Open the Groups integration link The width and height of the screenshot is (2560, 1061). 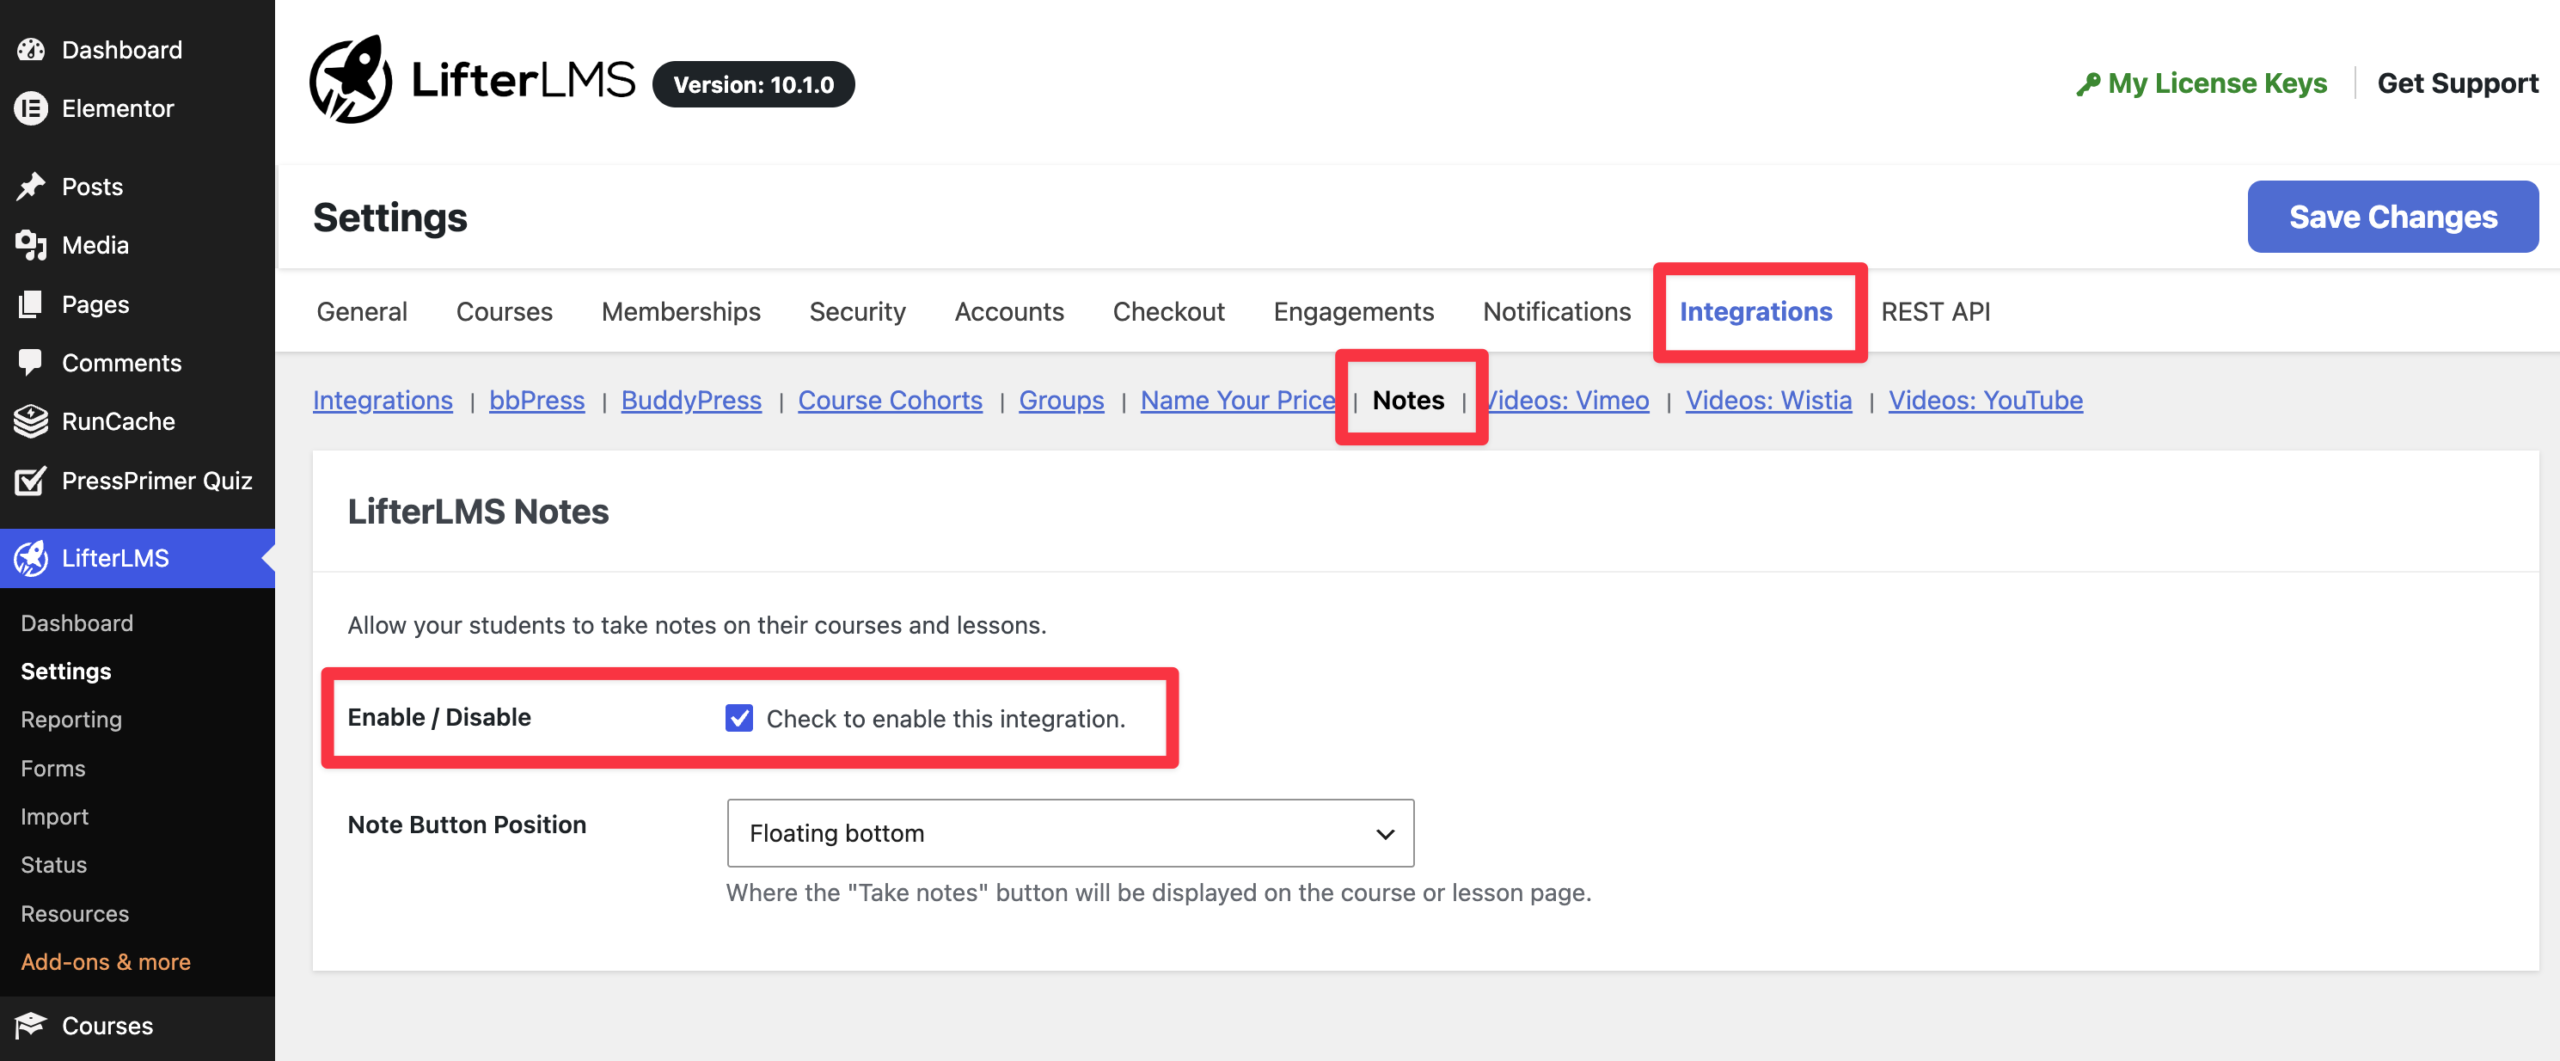(x=1061, y=400)
